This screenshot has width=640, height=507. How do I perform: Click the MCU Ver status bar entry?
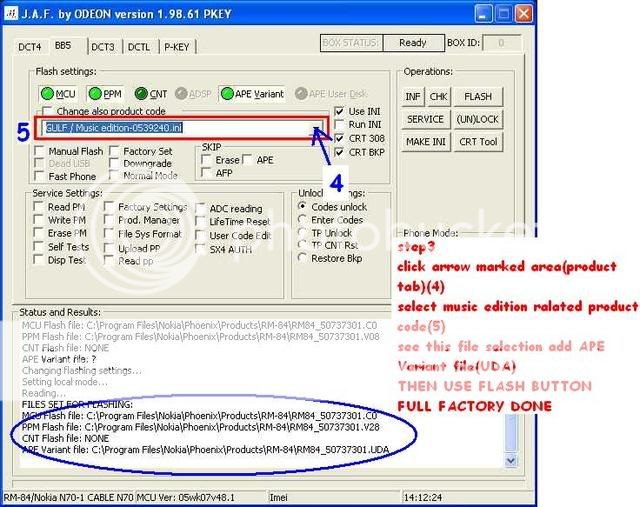[x=200, y=498]
